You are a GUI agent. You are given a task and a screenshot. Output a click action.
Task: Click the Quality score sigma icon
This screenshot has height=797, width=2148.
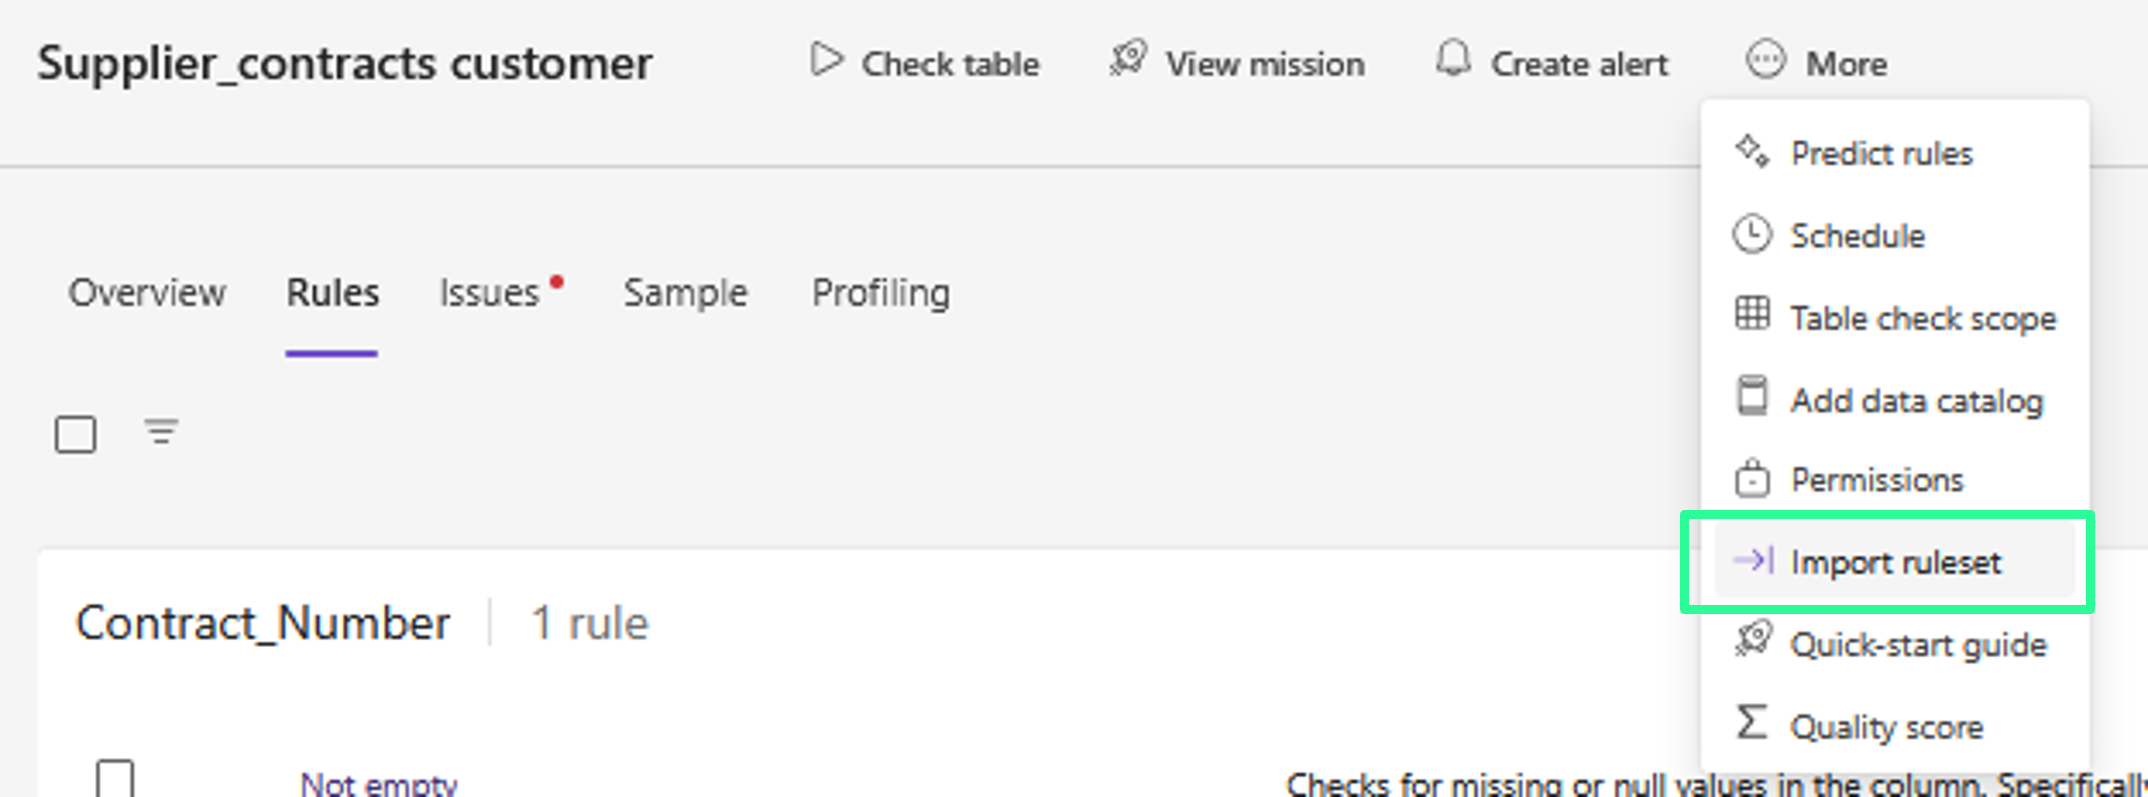[1752, 723]
